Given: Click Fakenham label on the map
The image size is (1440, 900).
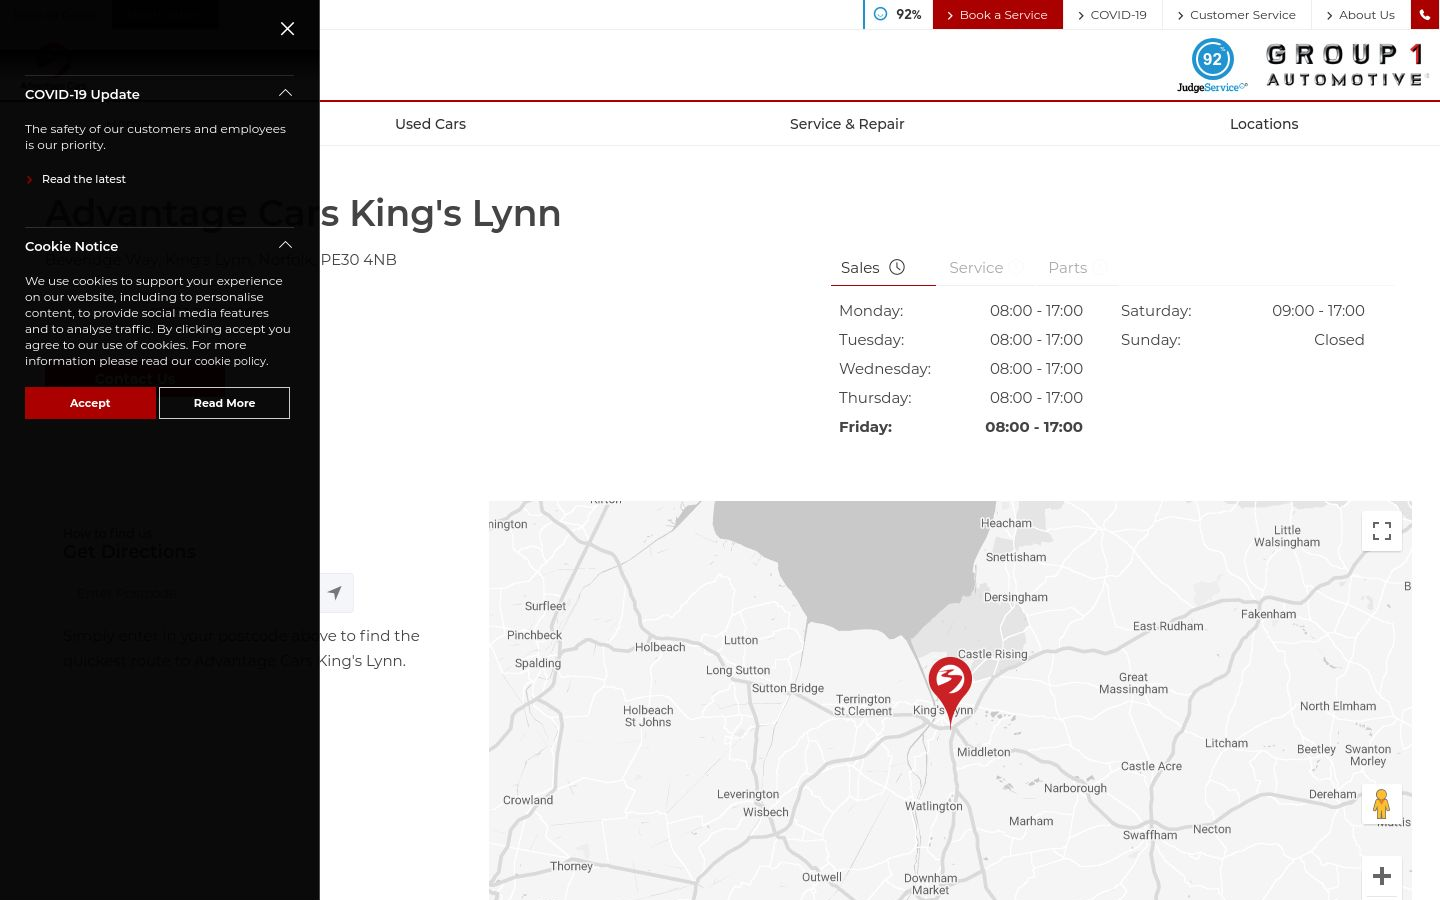Looking at the screenshot, I should (1269, 614).
